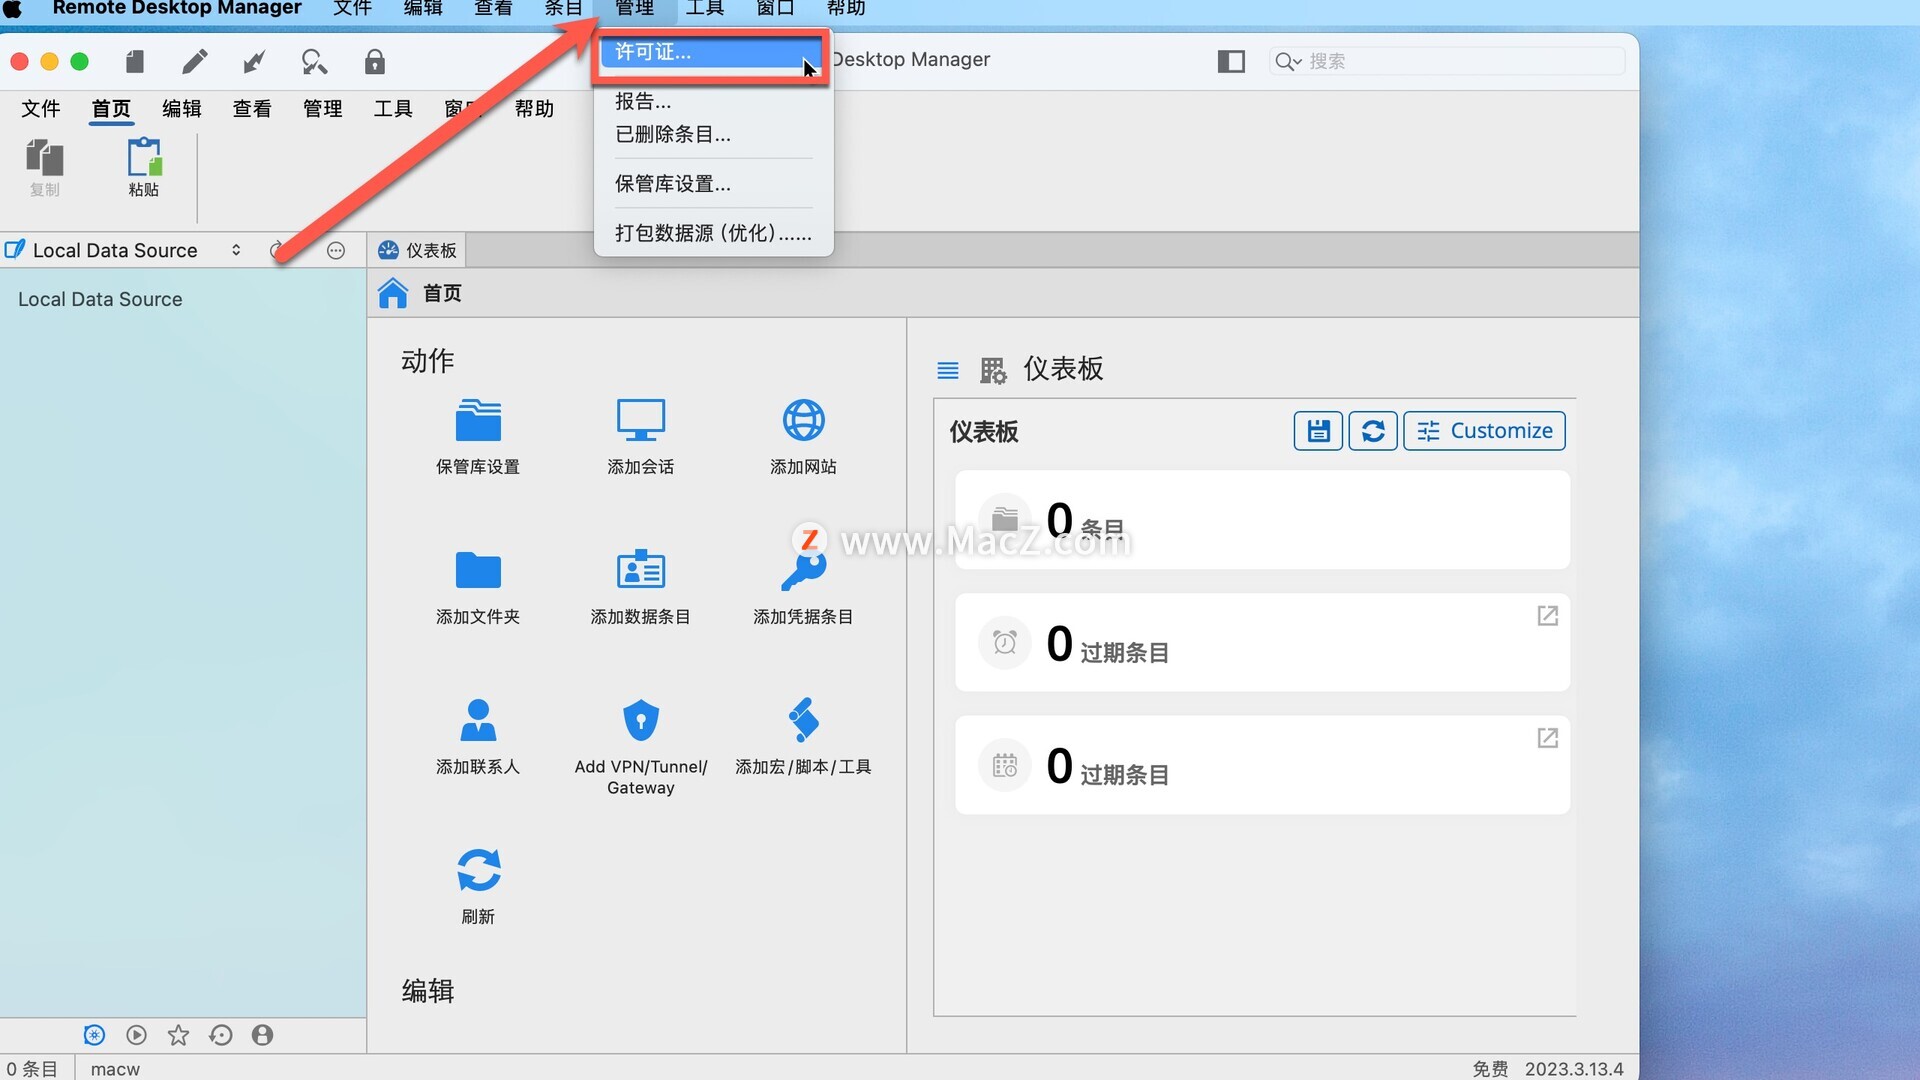Toggle the sidebar layout button near search

tap(1231, 61)
